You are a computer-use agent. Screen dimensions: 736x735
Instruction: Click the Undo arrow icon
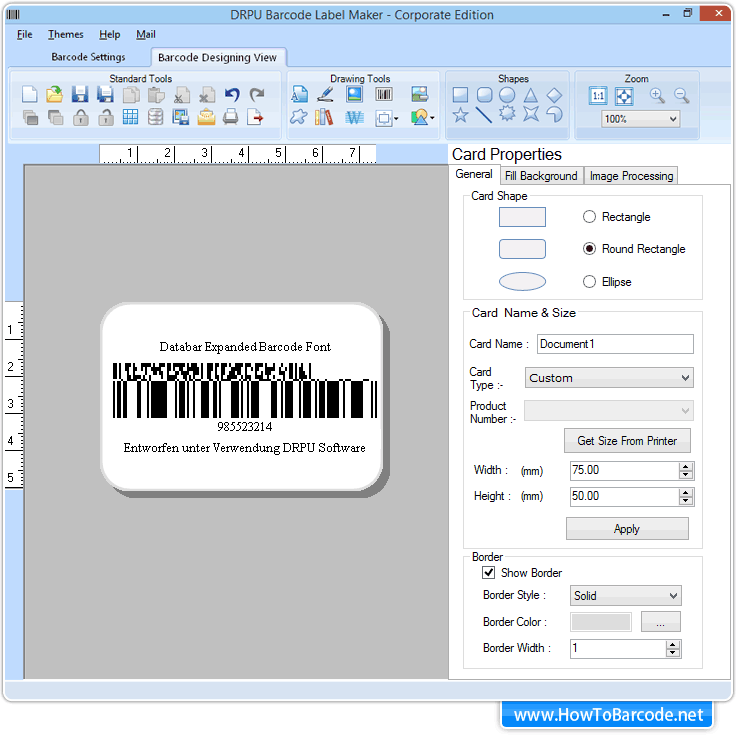(x=232, y=95)
